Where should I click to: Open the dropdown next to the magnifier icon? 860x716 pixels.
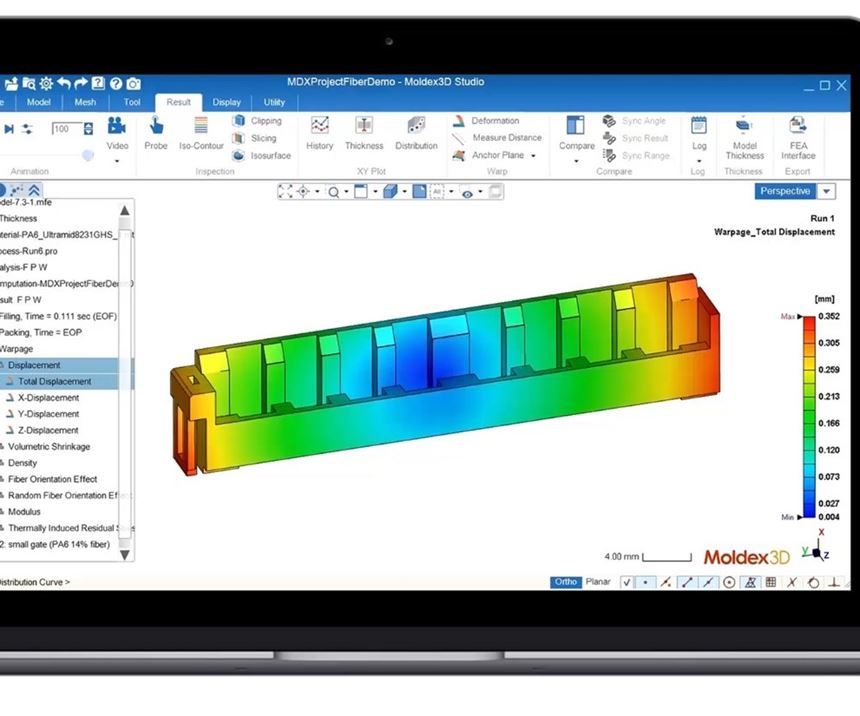[x=346, y=191]
